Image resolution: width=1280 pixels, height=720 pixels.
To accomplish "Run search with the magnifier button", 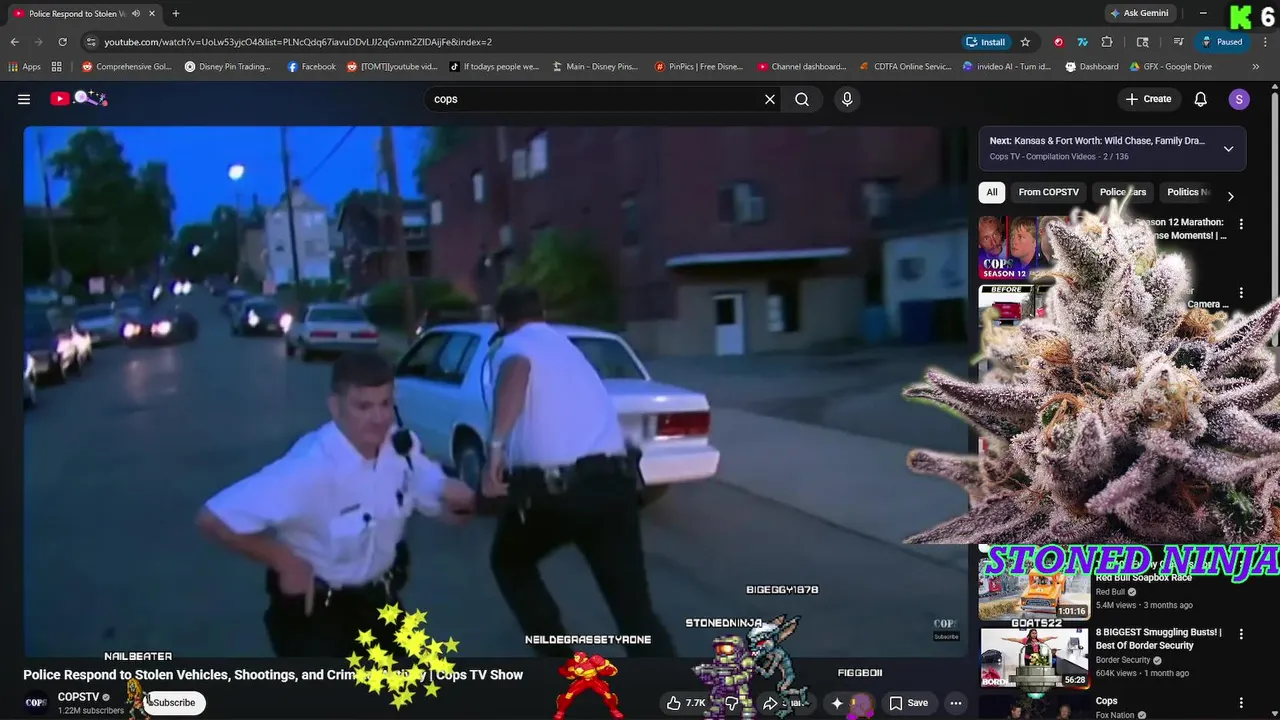I will pyautogui.click(x=802, y=99).
